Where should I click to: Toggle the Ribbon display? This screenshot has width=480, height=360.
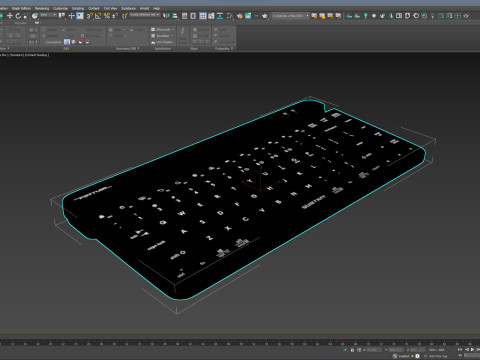(203, 15)
